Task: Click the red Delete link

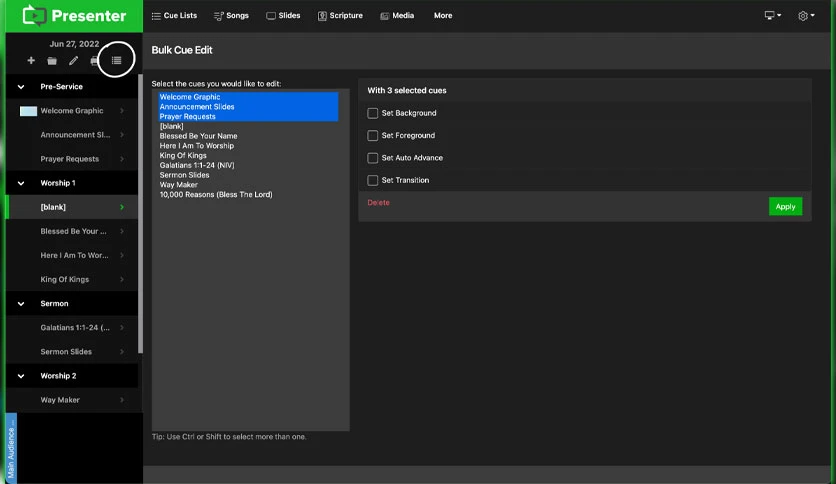Action: click(x=379, y=203)
